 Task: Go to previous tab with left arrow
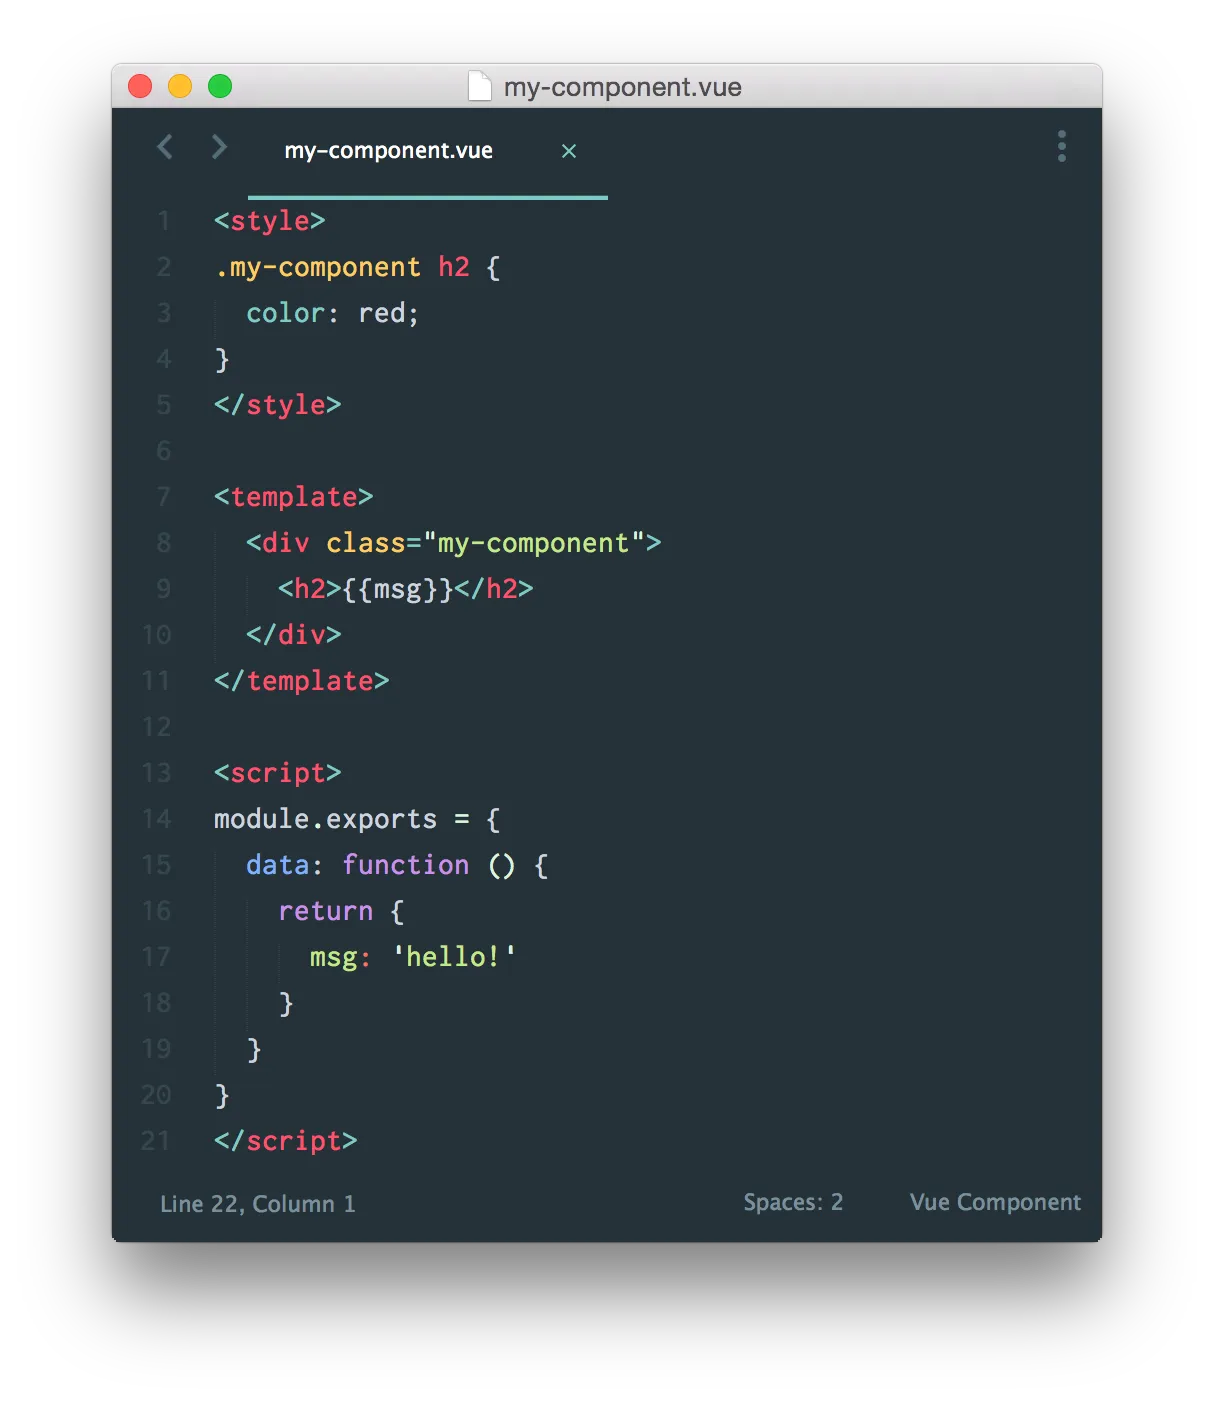[165, 147]
